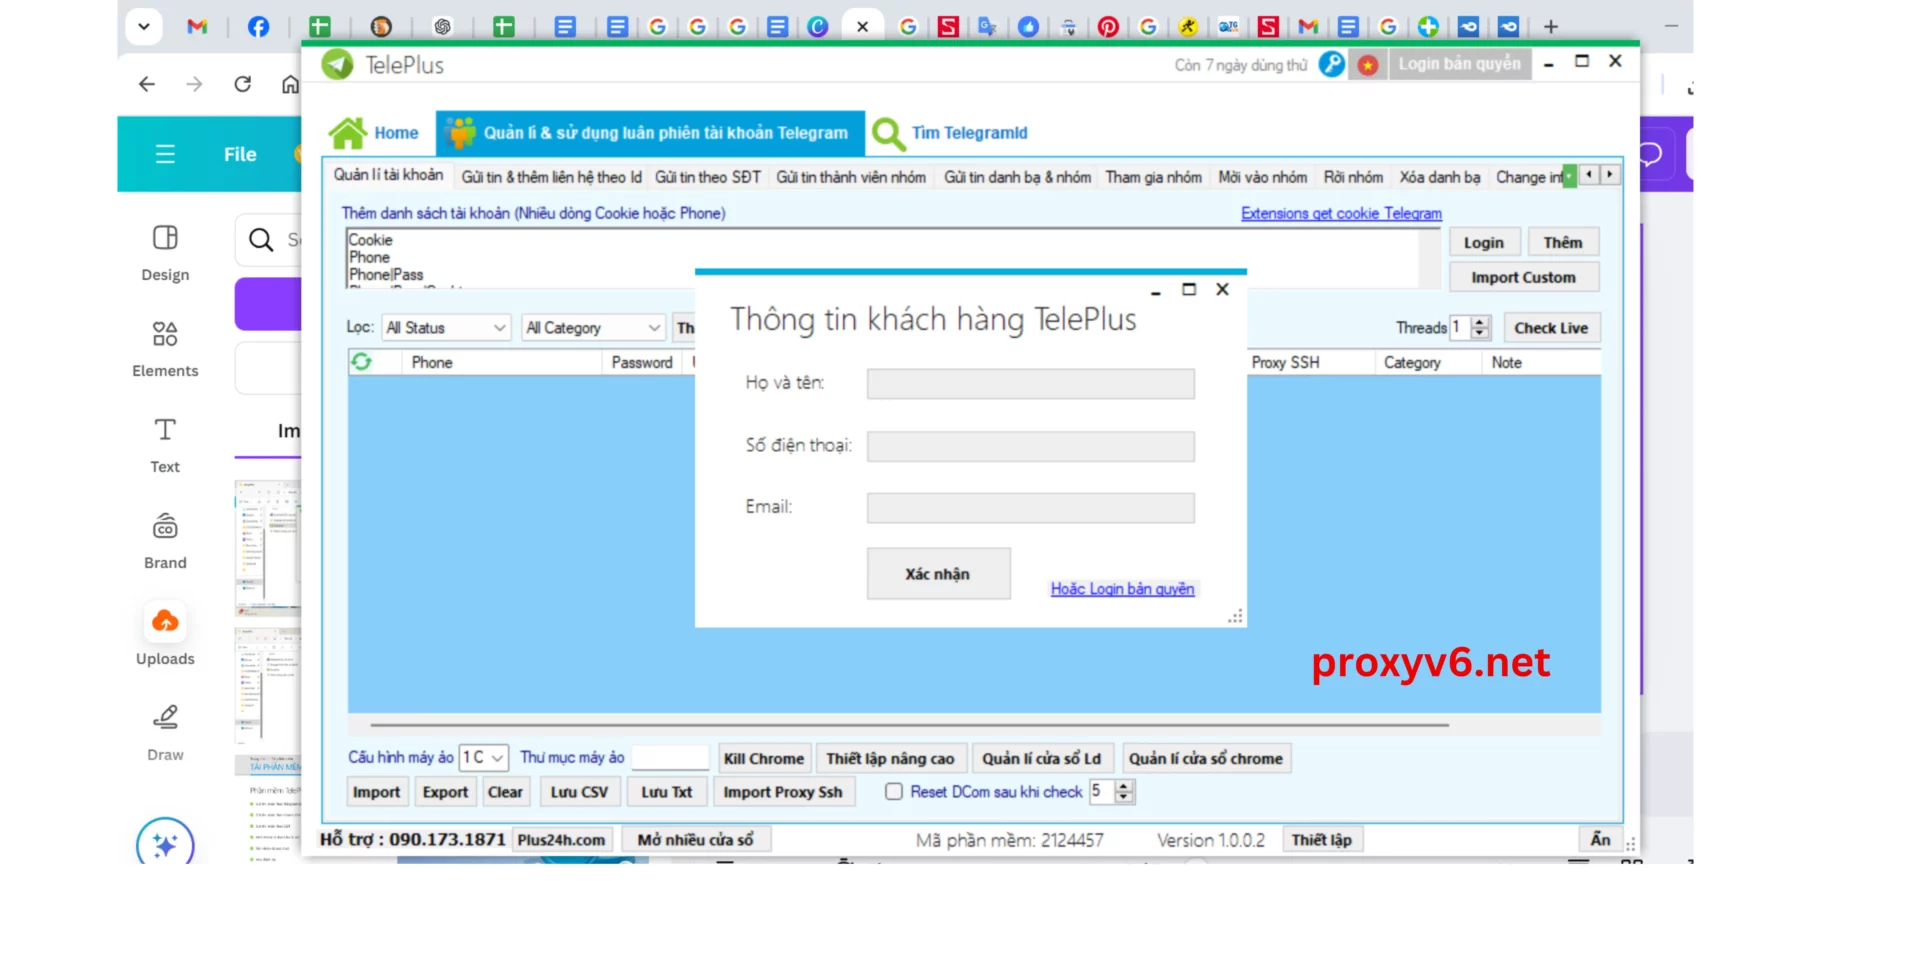Open the Canva hamburger menu
Viewport: 1920px width, 960px height.
click(165, 154)
